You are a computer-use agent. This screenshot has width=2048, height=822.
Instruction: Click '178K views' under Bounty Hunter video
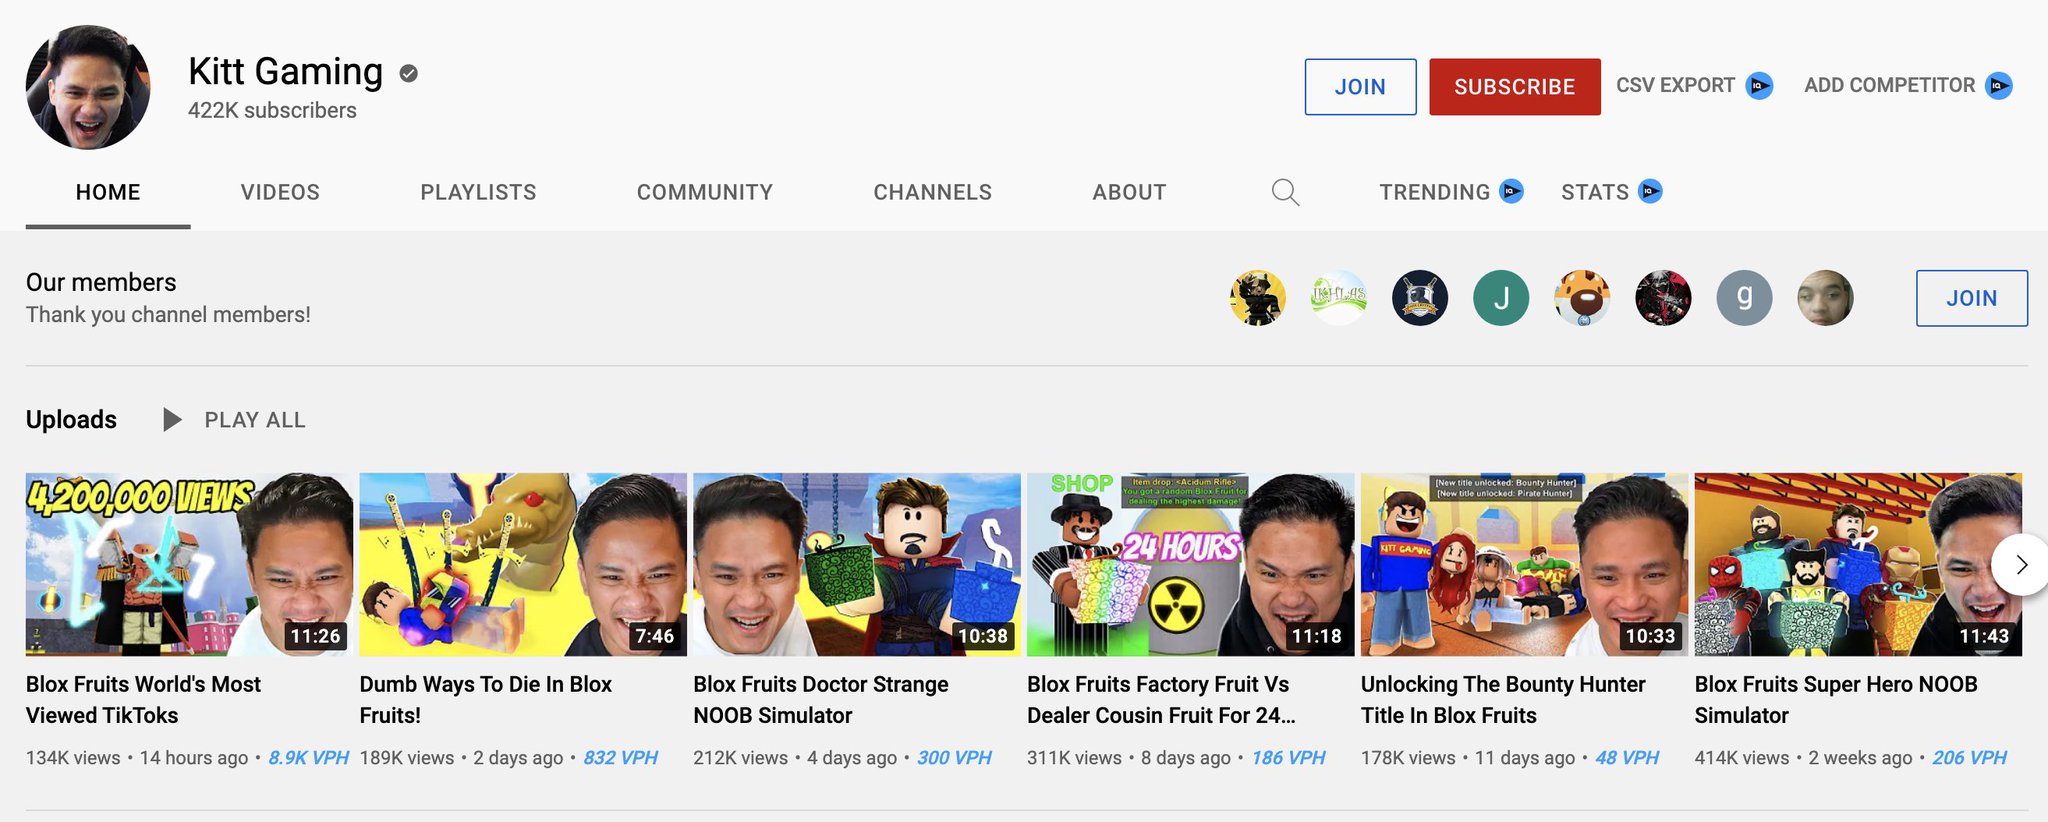(x=1408, y=758)
